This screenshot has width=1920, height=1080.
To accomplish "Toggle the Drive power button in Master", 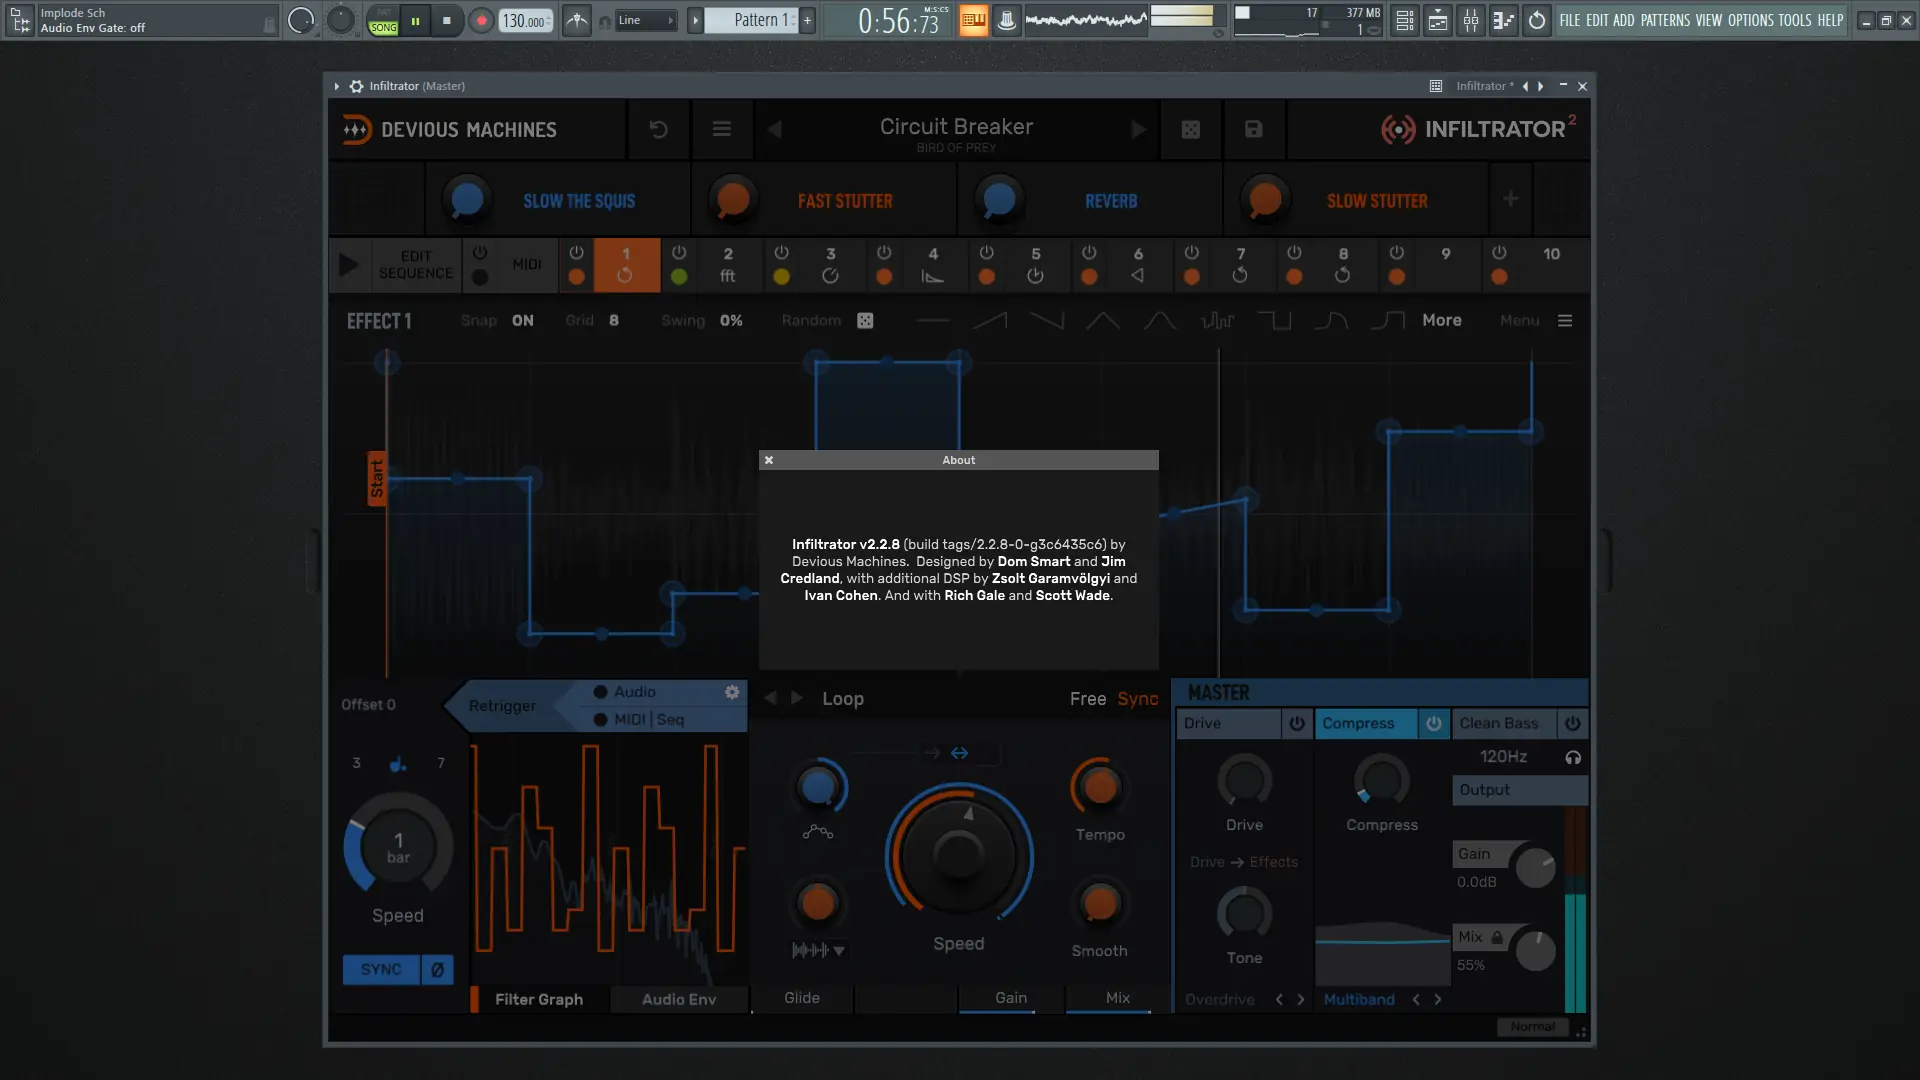I will 1297,723.
